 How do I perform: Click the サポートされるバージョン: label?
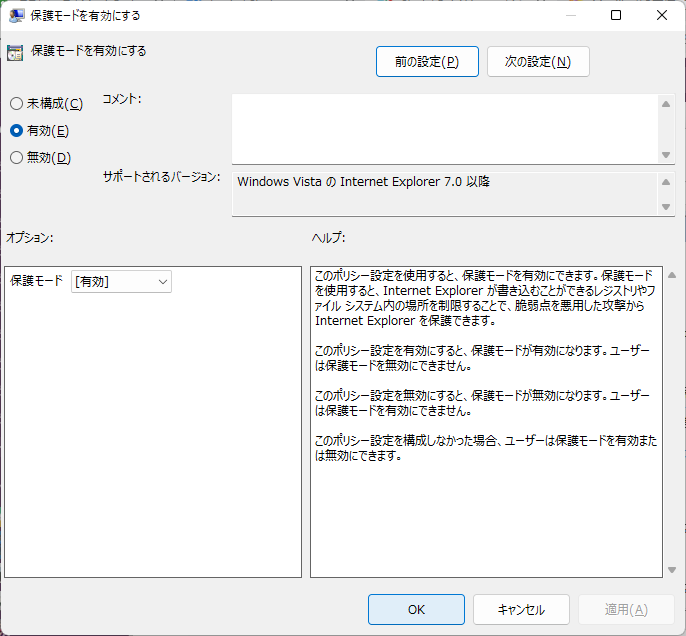pos(161,177)
